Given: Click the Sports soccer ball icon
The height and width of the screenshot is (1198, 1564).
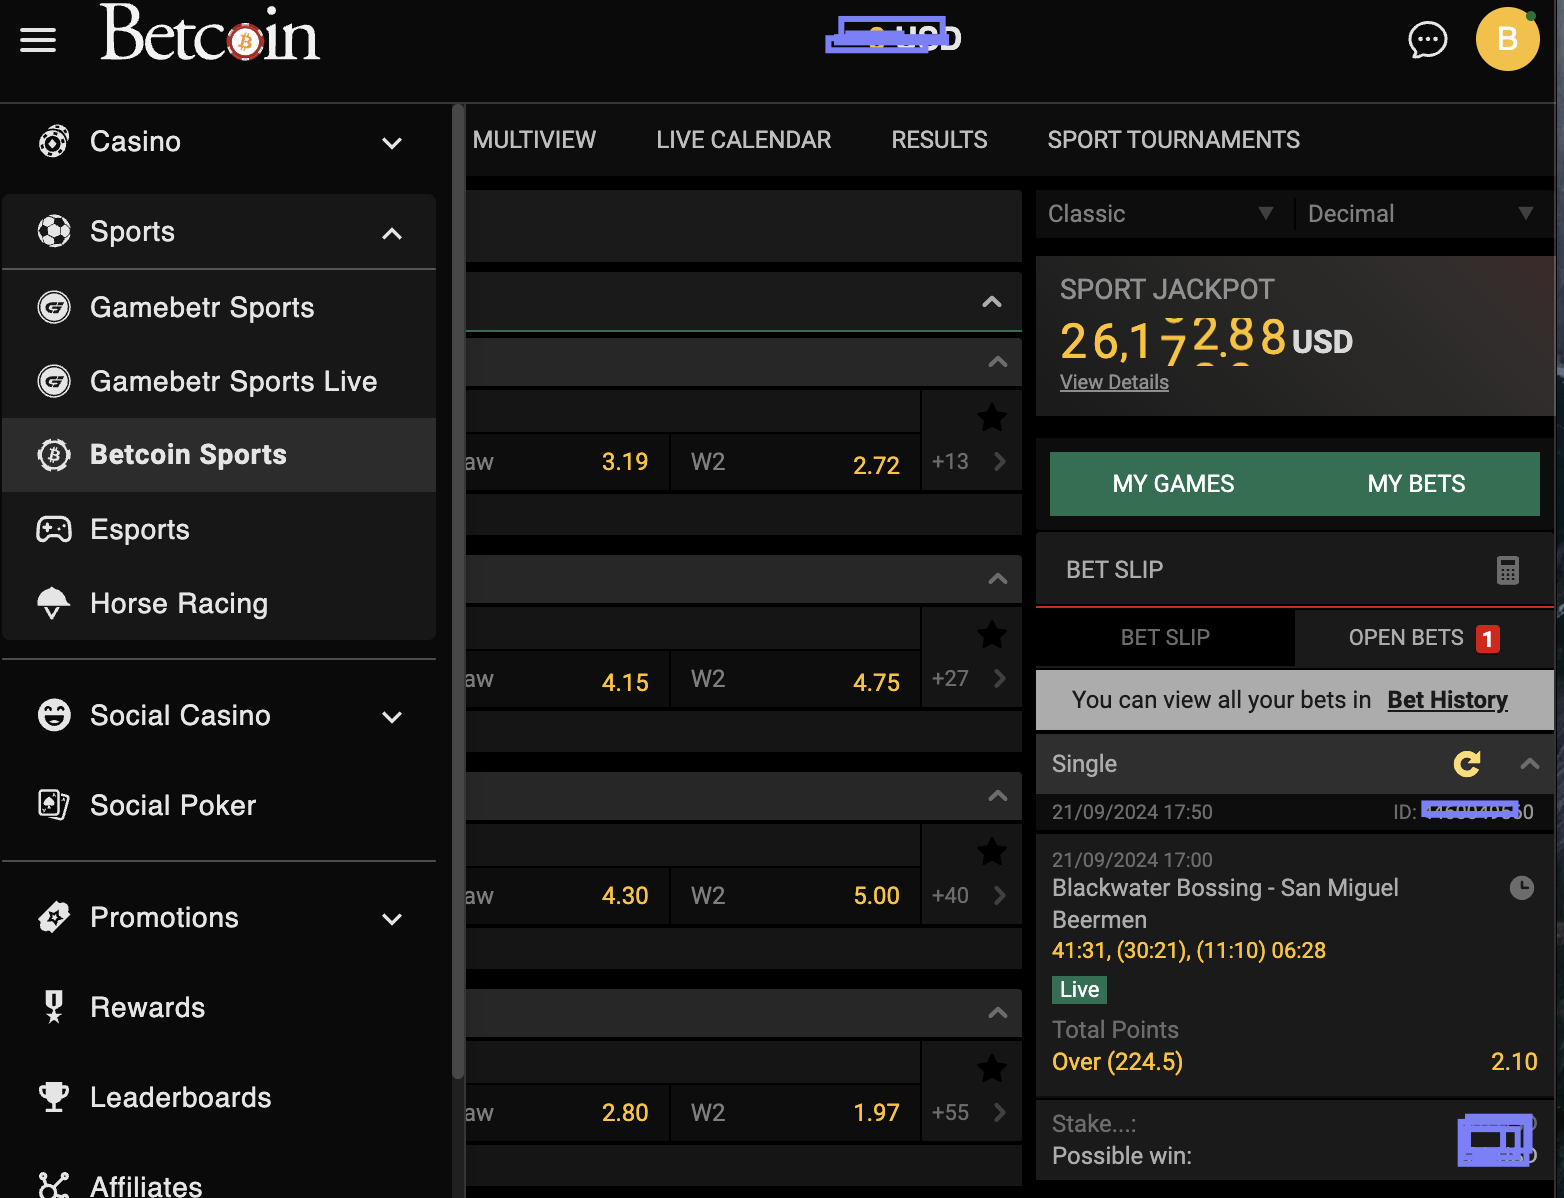Looking at the screenshot, I should 54,231.
